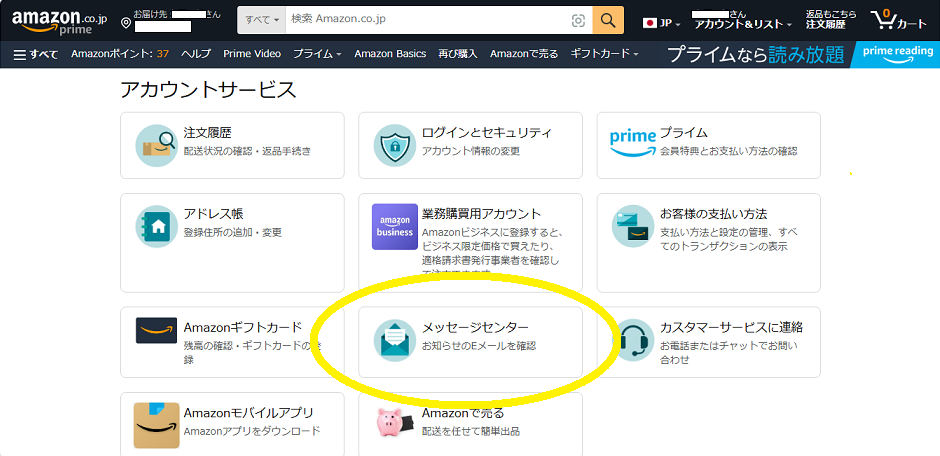Viewport: 940px width, 456px height.
Task: Open the shopping cart icon
Action: 883,20
